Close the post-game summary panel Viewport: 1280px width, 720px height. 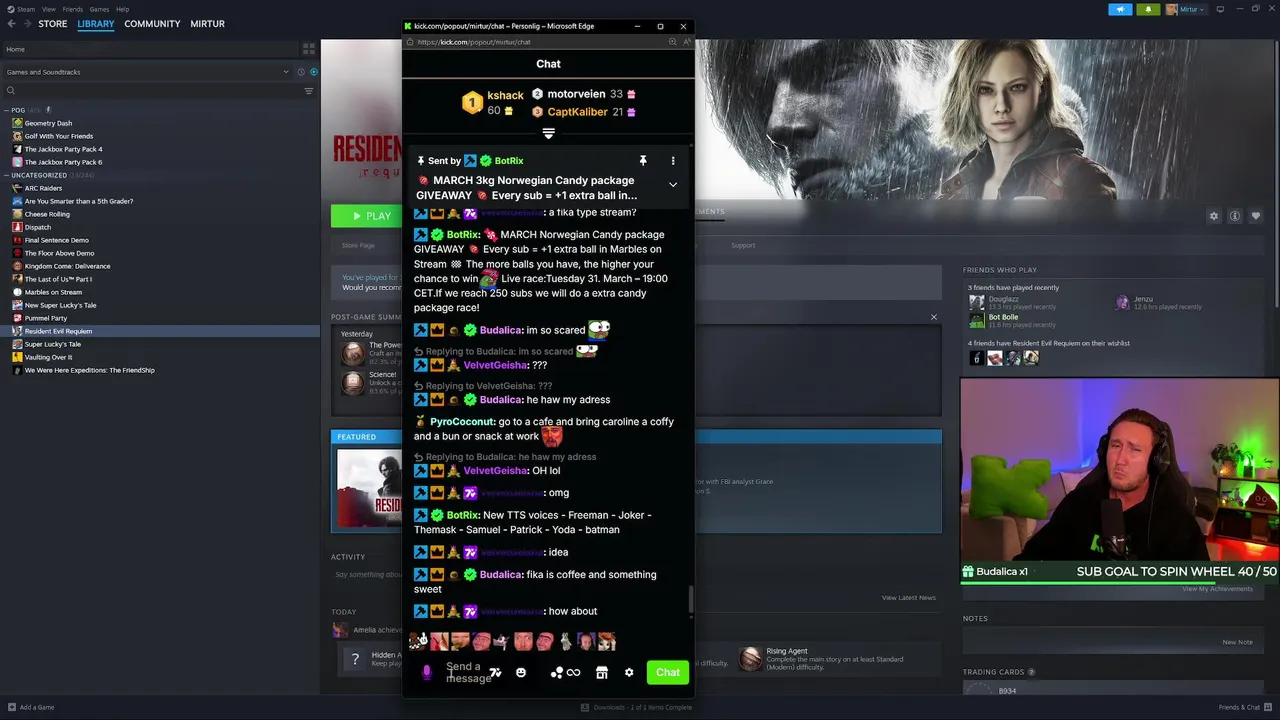click(934, 317)
